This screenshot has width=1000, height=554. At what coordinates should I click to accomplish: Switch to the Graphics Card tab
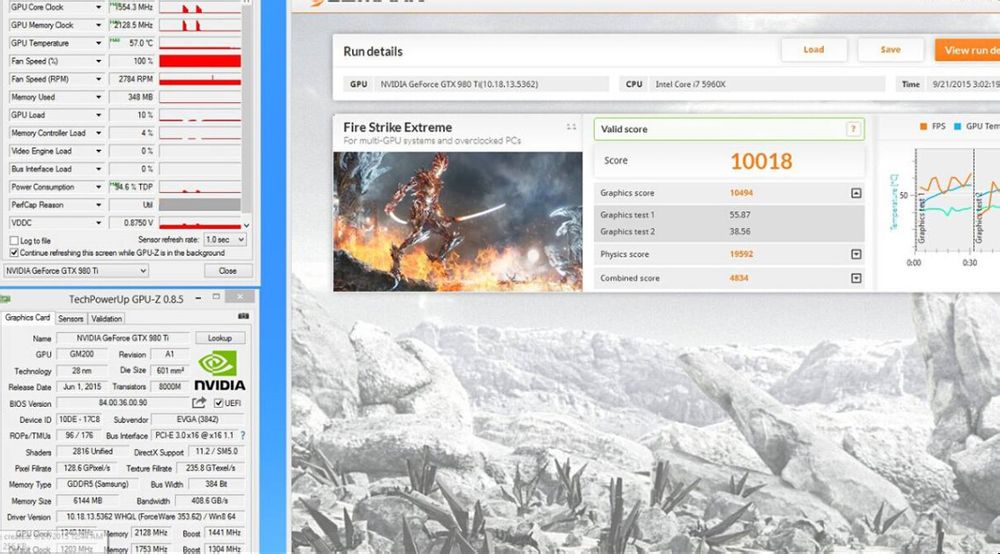pos(27,317)
